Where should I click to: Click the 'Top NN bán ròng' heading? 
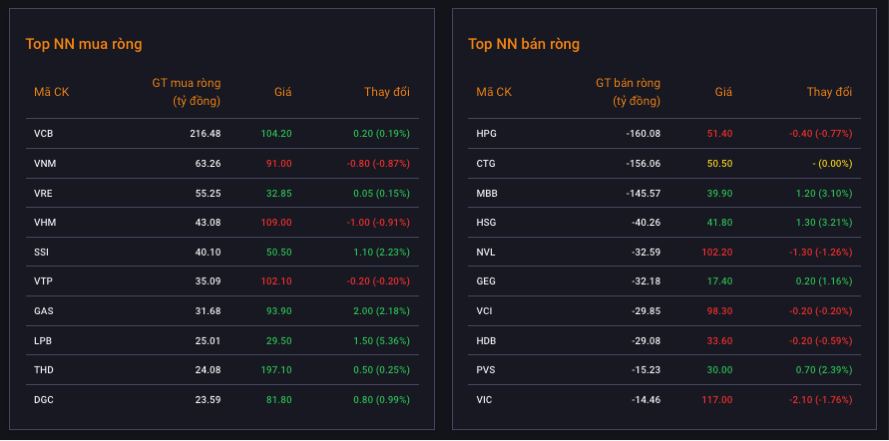coord(524,44)
